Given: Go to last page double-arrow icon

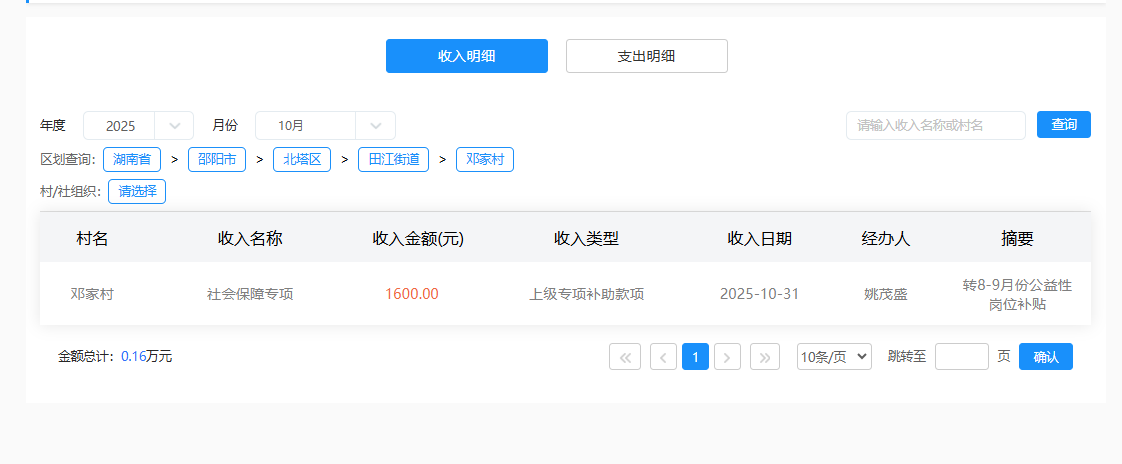Looking at the screenshot, I should [765, 357].
